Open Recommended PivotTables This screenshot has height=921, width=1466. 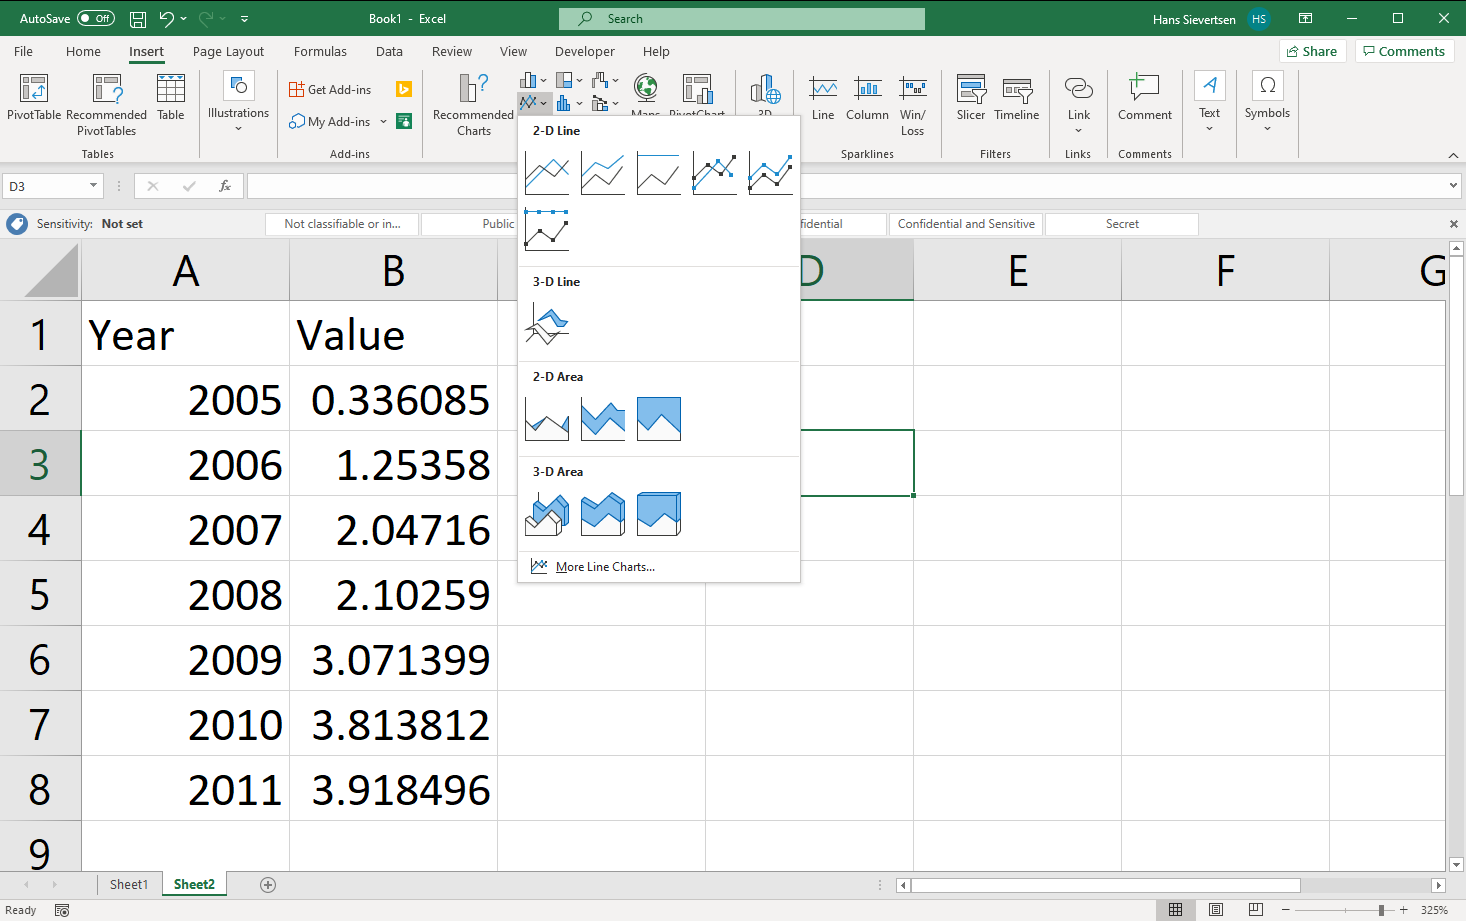coord(106,105)
